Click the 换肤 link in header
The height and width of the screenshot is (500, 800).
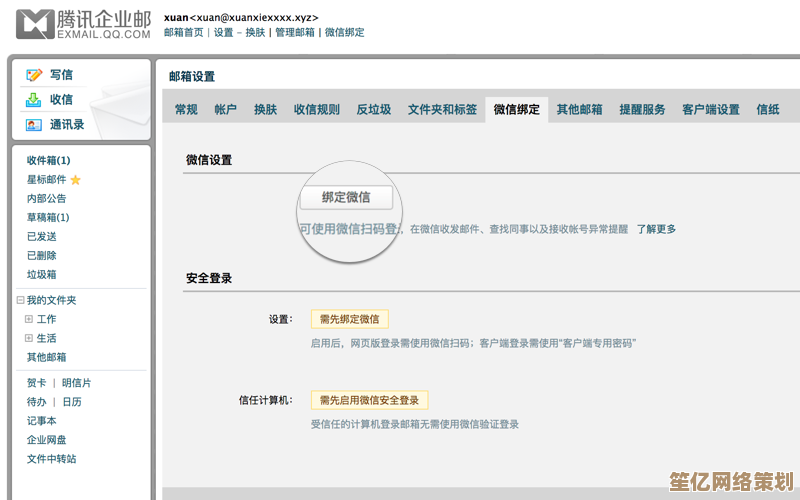point(253,32)
